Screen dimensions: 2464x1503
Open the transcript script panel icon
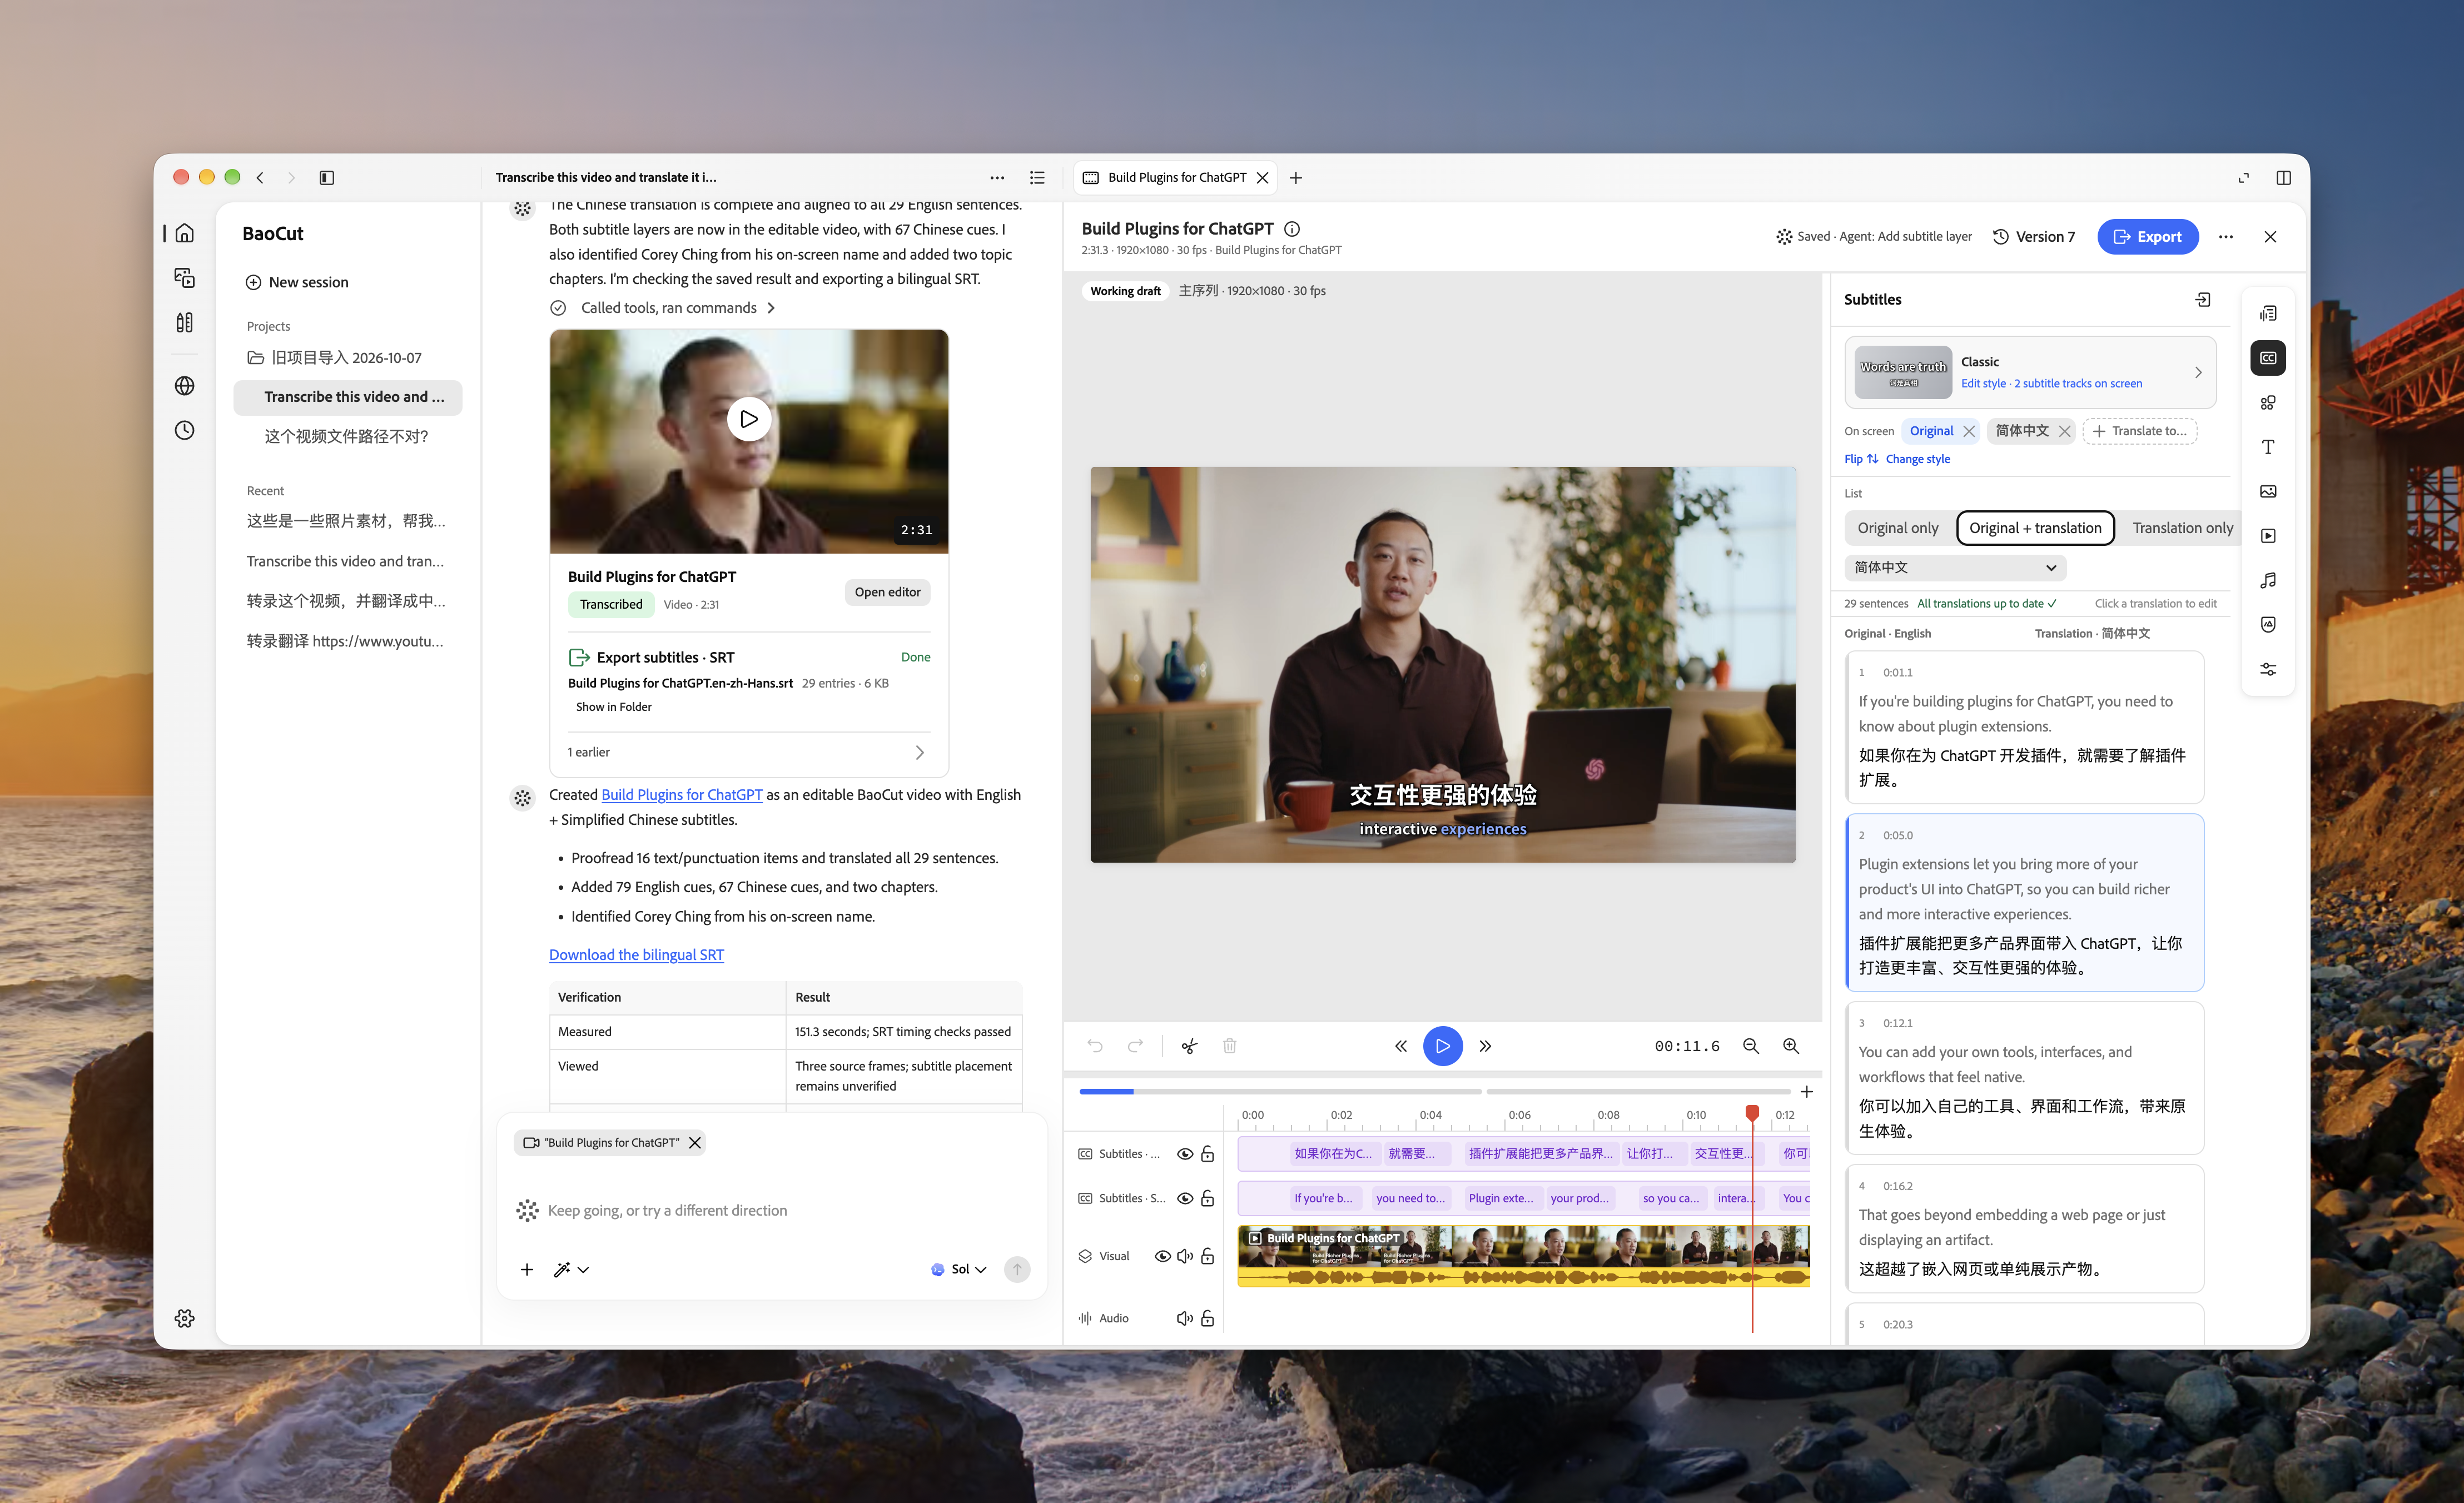pos(2267,314)
